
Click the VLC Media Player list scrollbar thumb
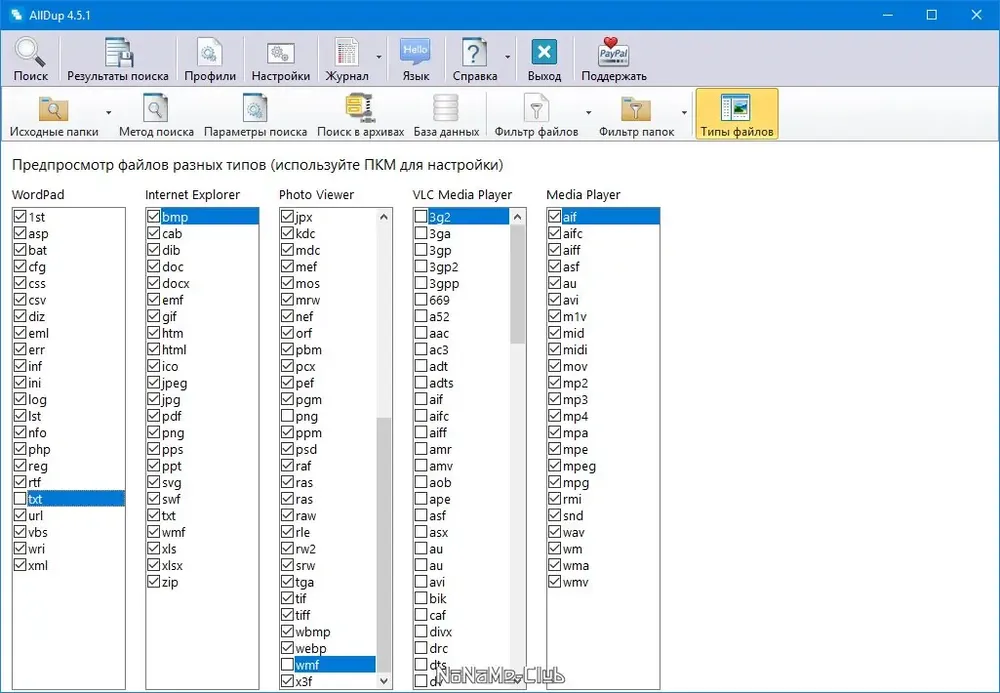(x=518, y=284)
